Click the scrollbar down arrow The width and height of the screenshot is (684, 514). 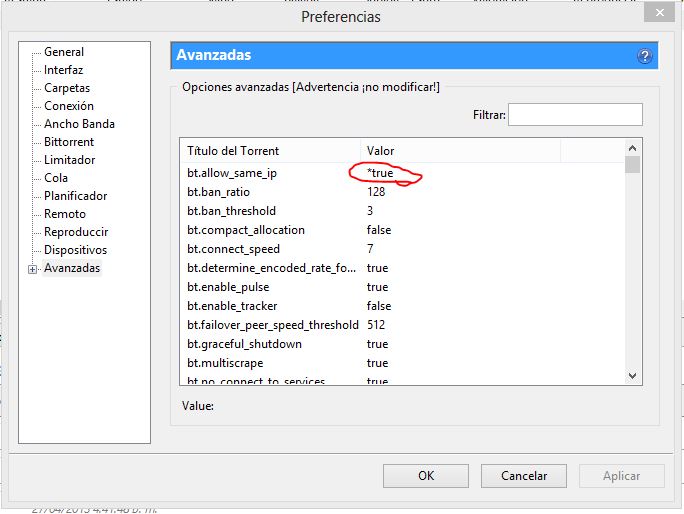click(x=633, y=376)
